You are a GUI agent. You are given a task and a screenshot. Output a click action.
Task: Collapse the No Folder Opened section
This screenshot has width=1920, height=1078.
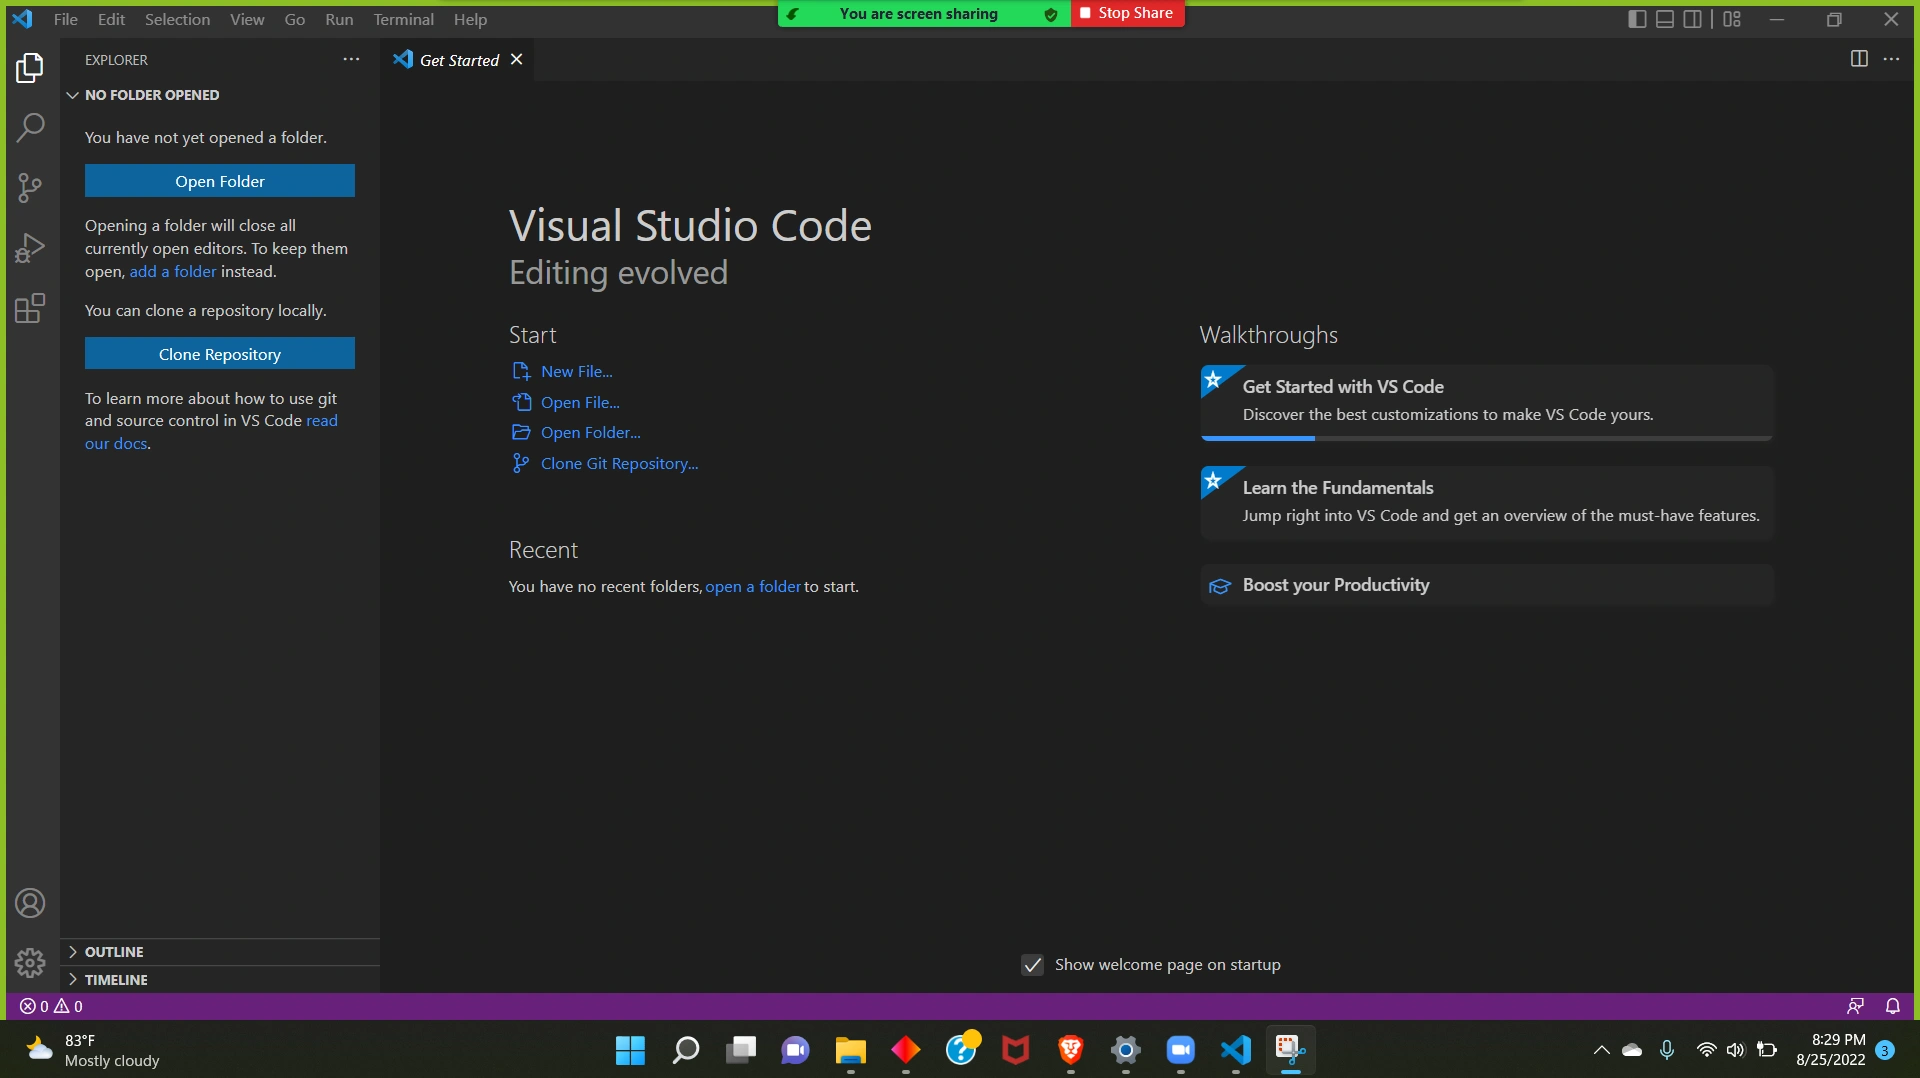click(151, 95)
